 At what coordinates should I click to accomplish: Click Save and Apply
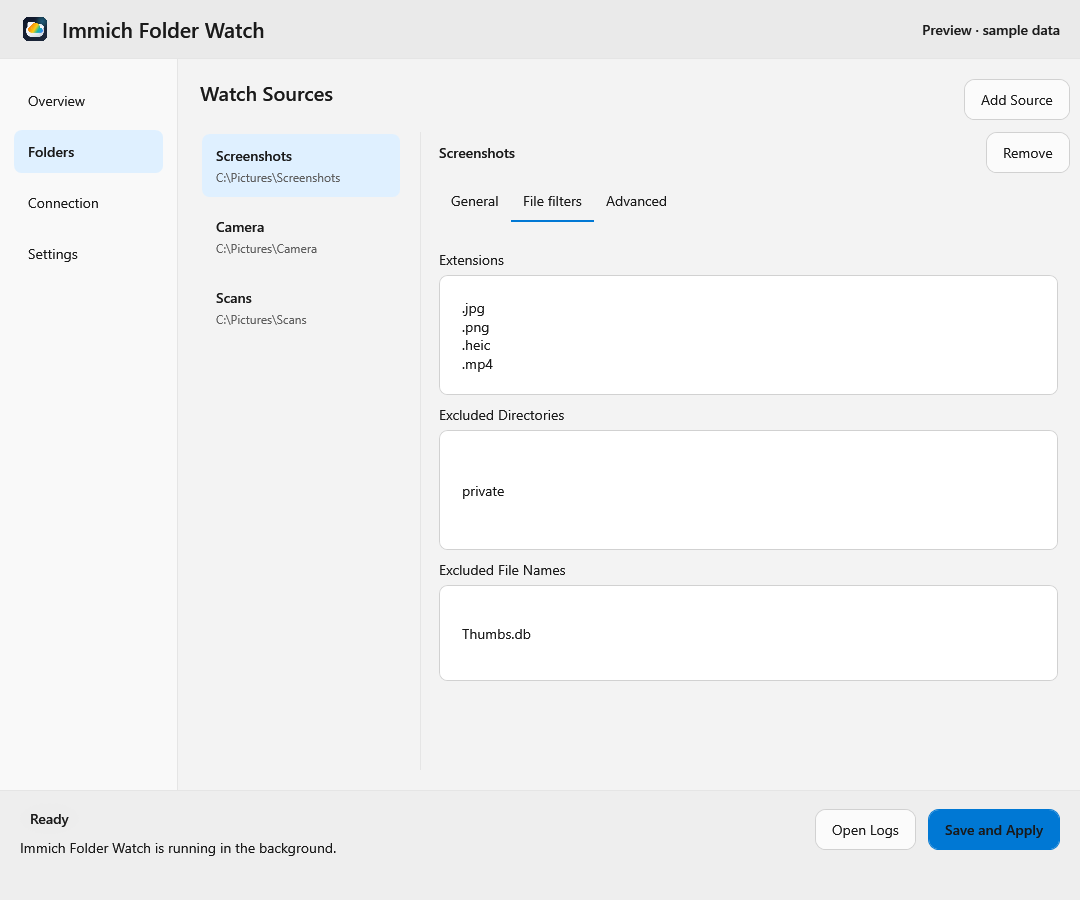994,830
